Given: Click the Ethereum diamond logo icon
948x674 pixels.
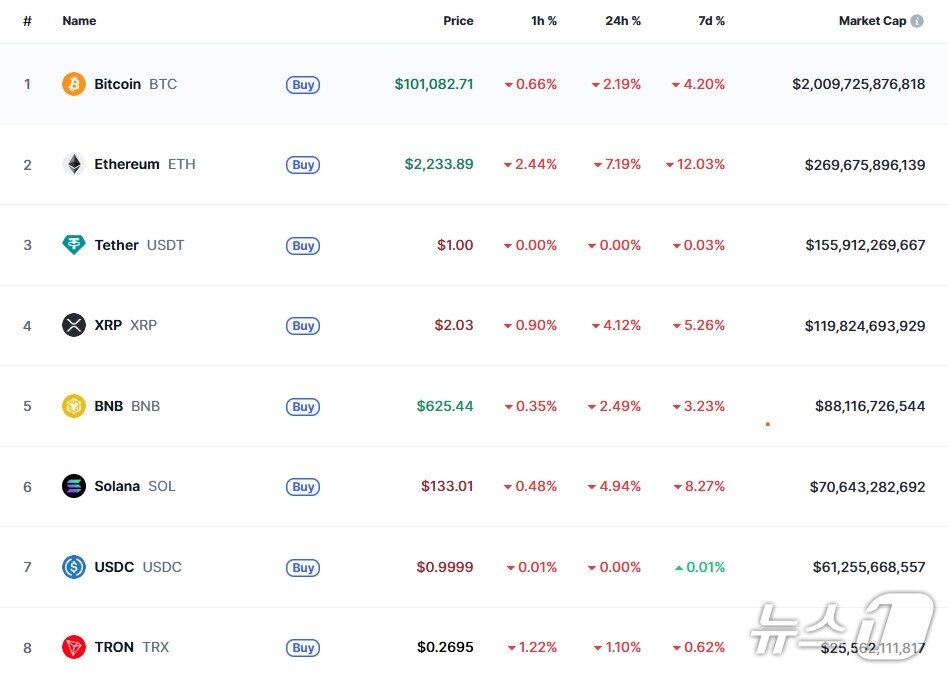Looking at the screenshot, I should [74, 164].
